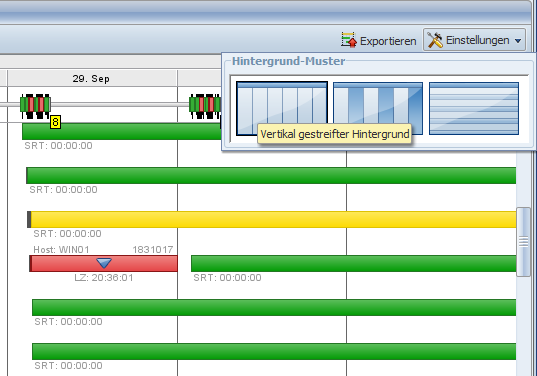537x376 pixels.
Task: Click the Exportieren icon
Action: [x=349, y=40]
